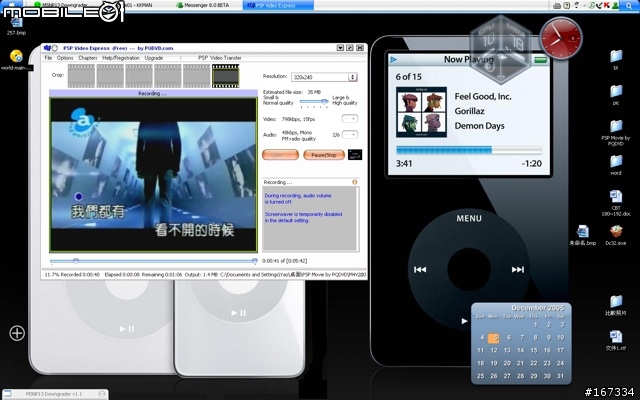Open the Dc32.exe desktop icon
Screen dimensions: 640x400
click(x=616, y=235)
